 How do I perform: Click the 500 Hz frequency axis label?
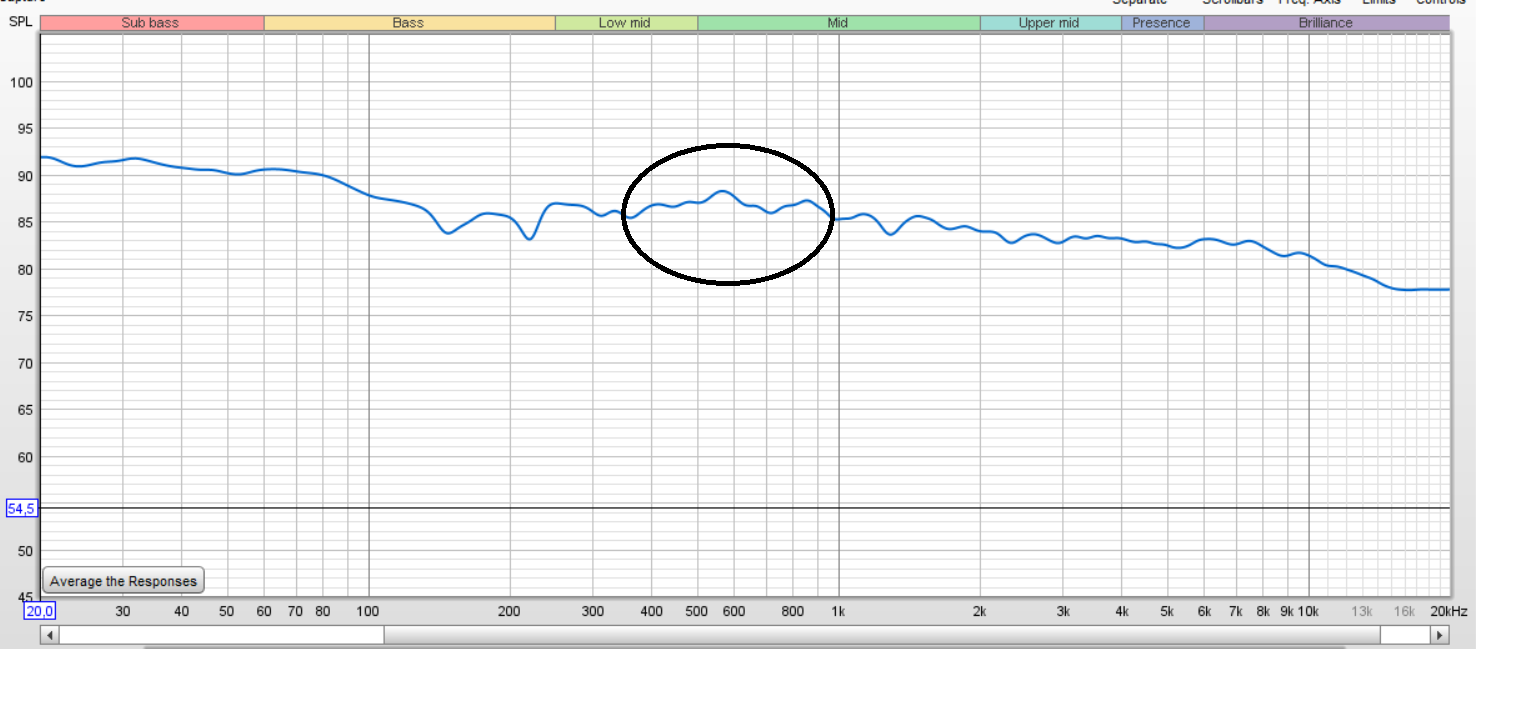click(697, 611)
